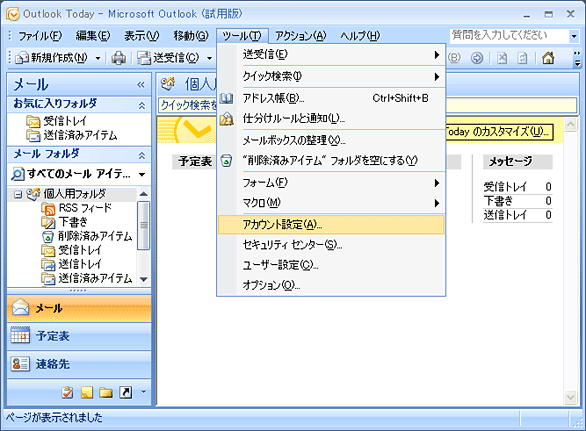Image resolution: width=586 pixels, height=431 pixels.
Task: Collapse the お気に入りフォルダ section
Action: [142, 106]
